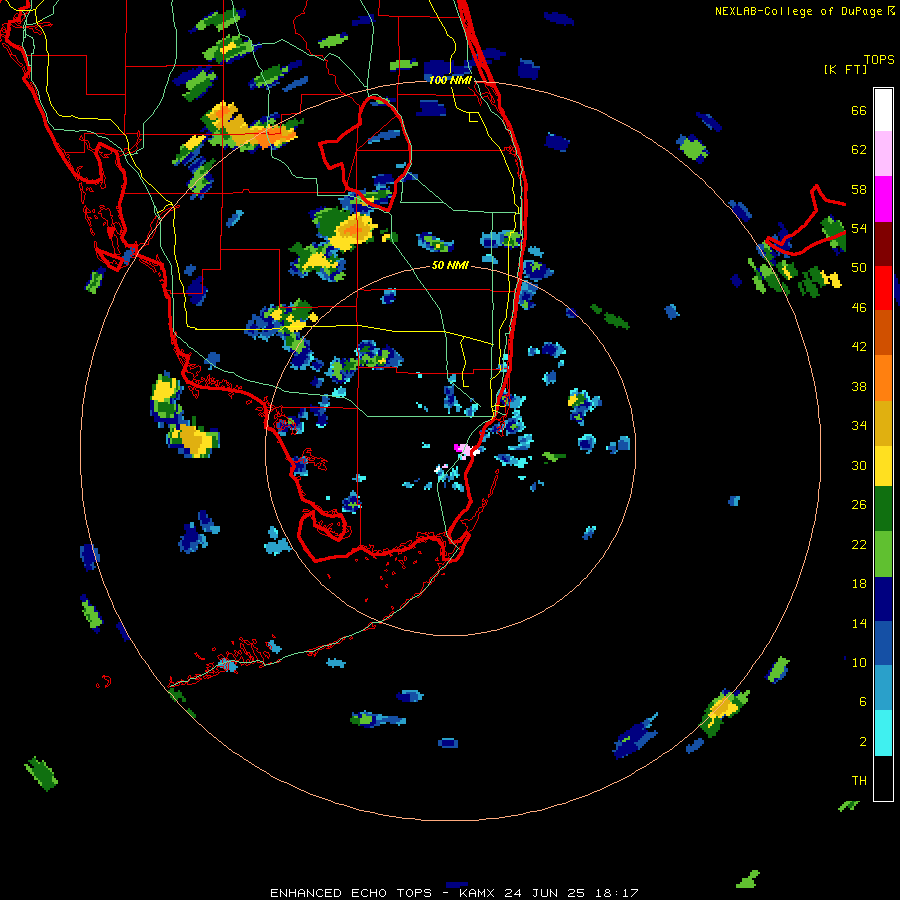Click the 30 legend value
900x900 pixels.
(x=859, y=465)
